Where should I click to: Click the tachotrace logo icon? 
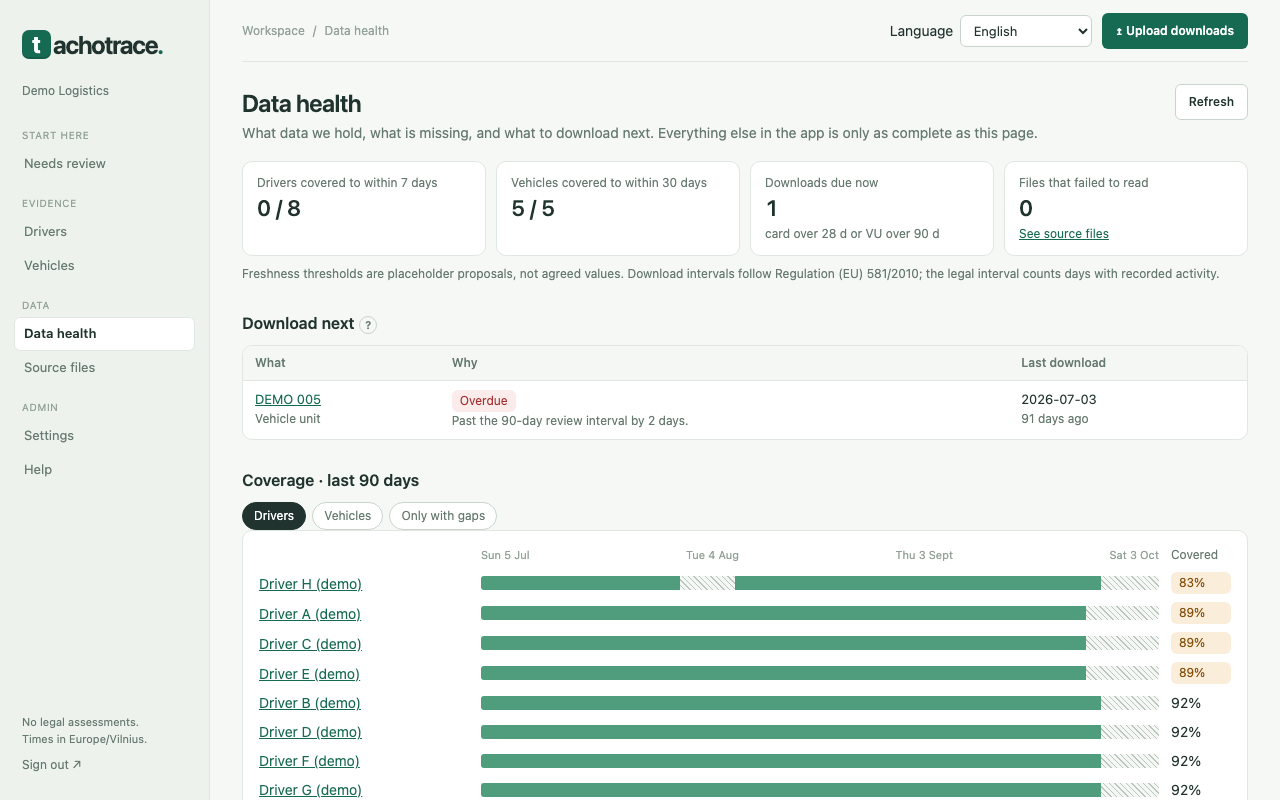(36, 44)
